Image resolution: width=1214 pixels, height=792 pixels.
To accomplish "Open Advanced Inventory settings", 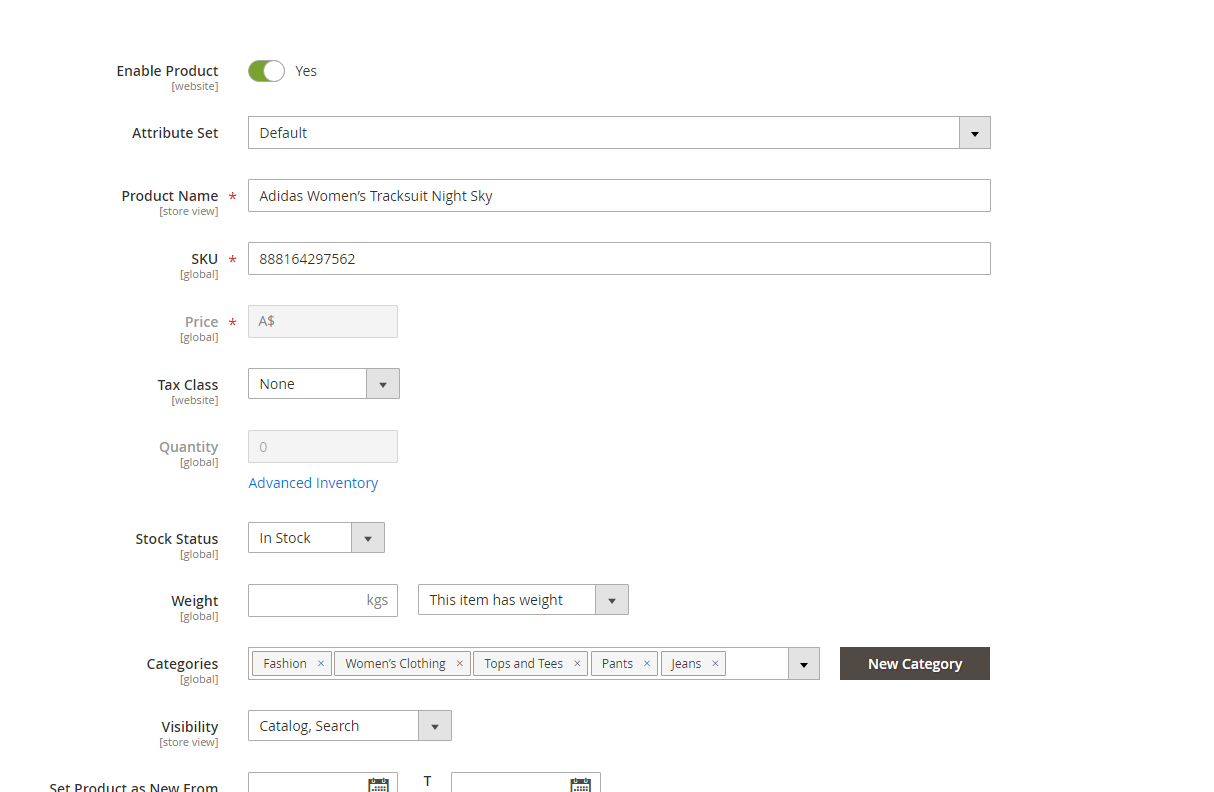I will (x=313, y=482).
